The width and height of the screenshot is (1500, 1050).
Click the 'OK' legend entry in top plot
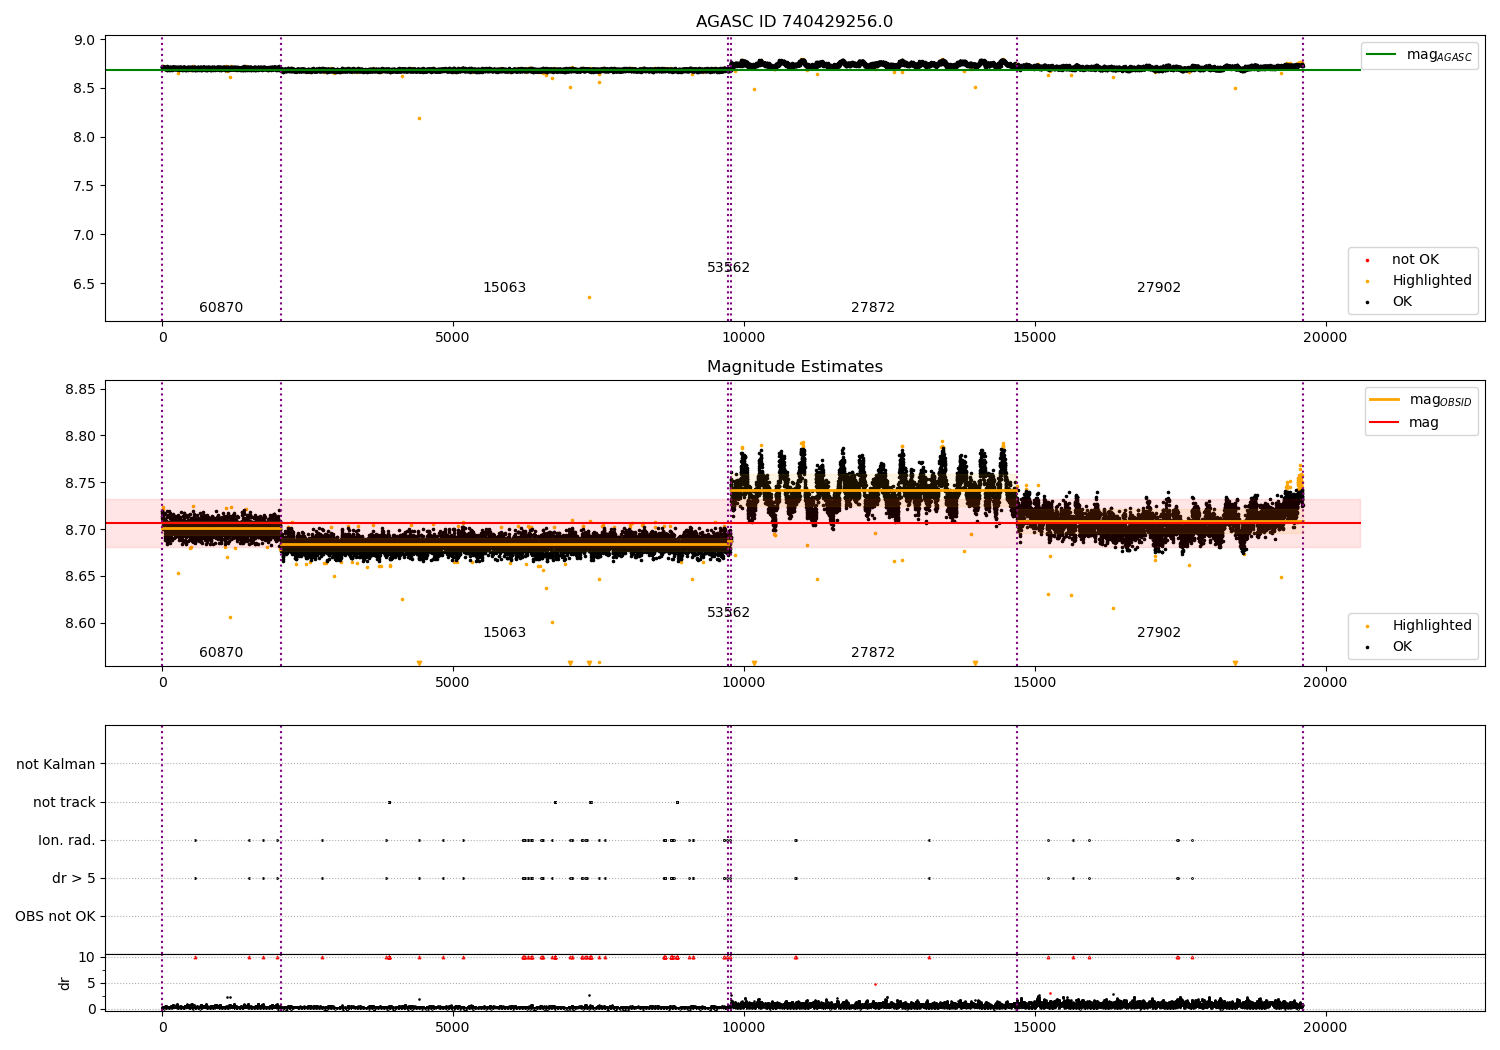1390,302
